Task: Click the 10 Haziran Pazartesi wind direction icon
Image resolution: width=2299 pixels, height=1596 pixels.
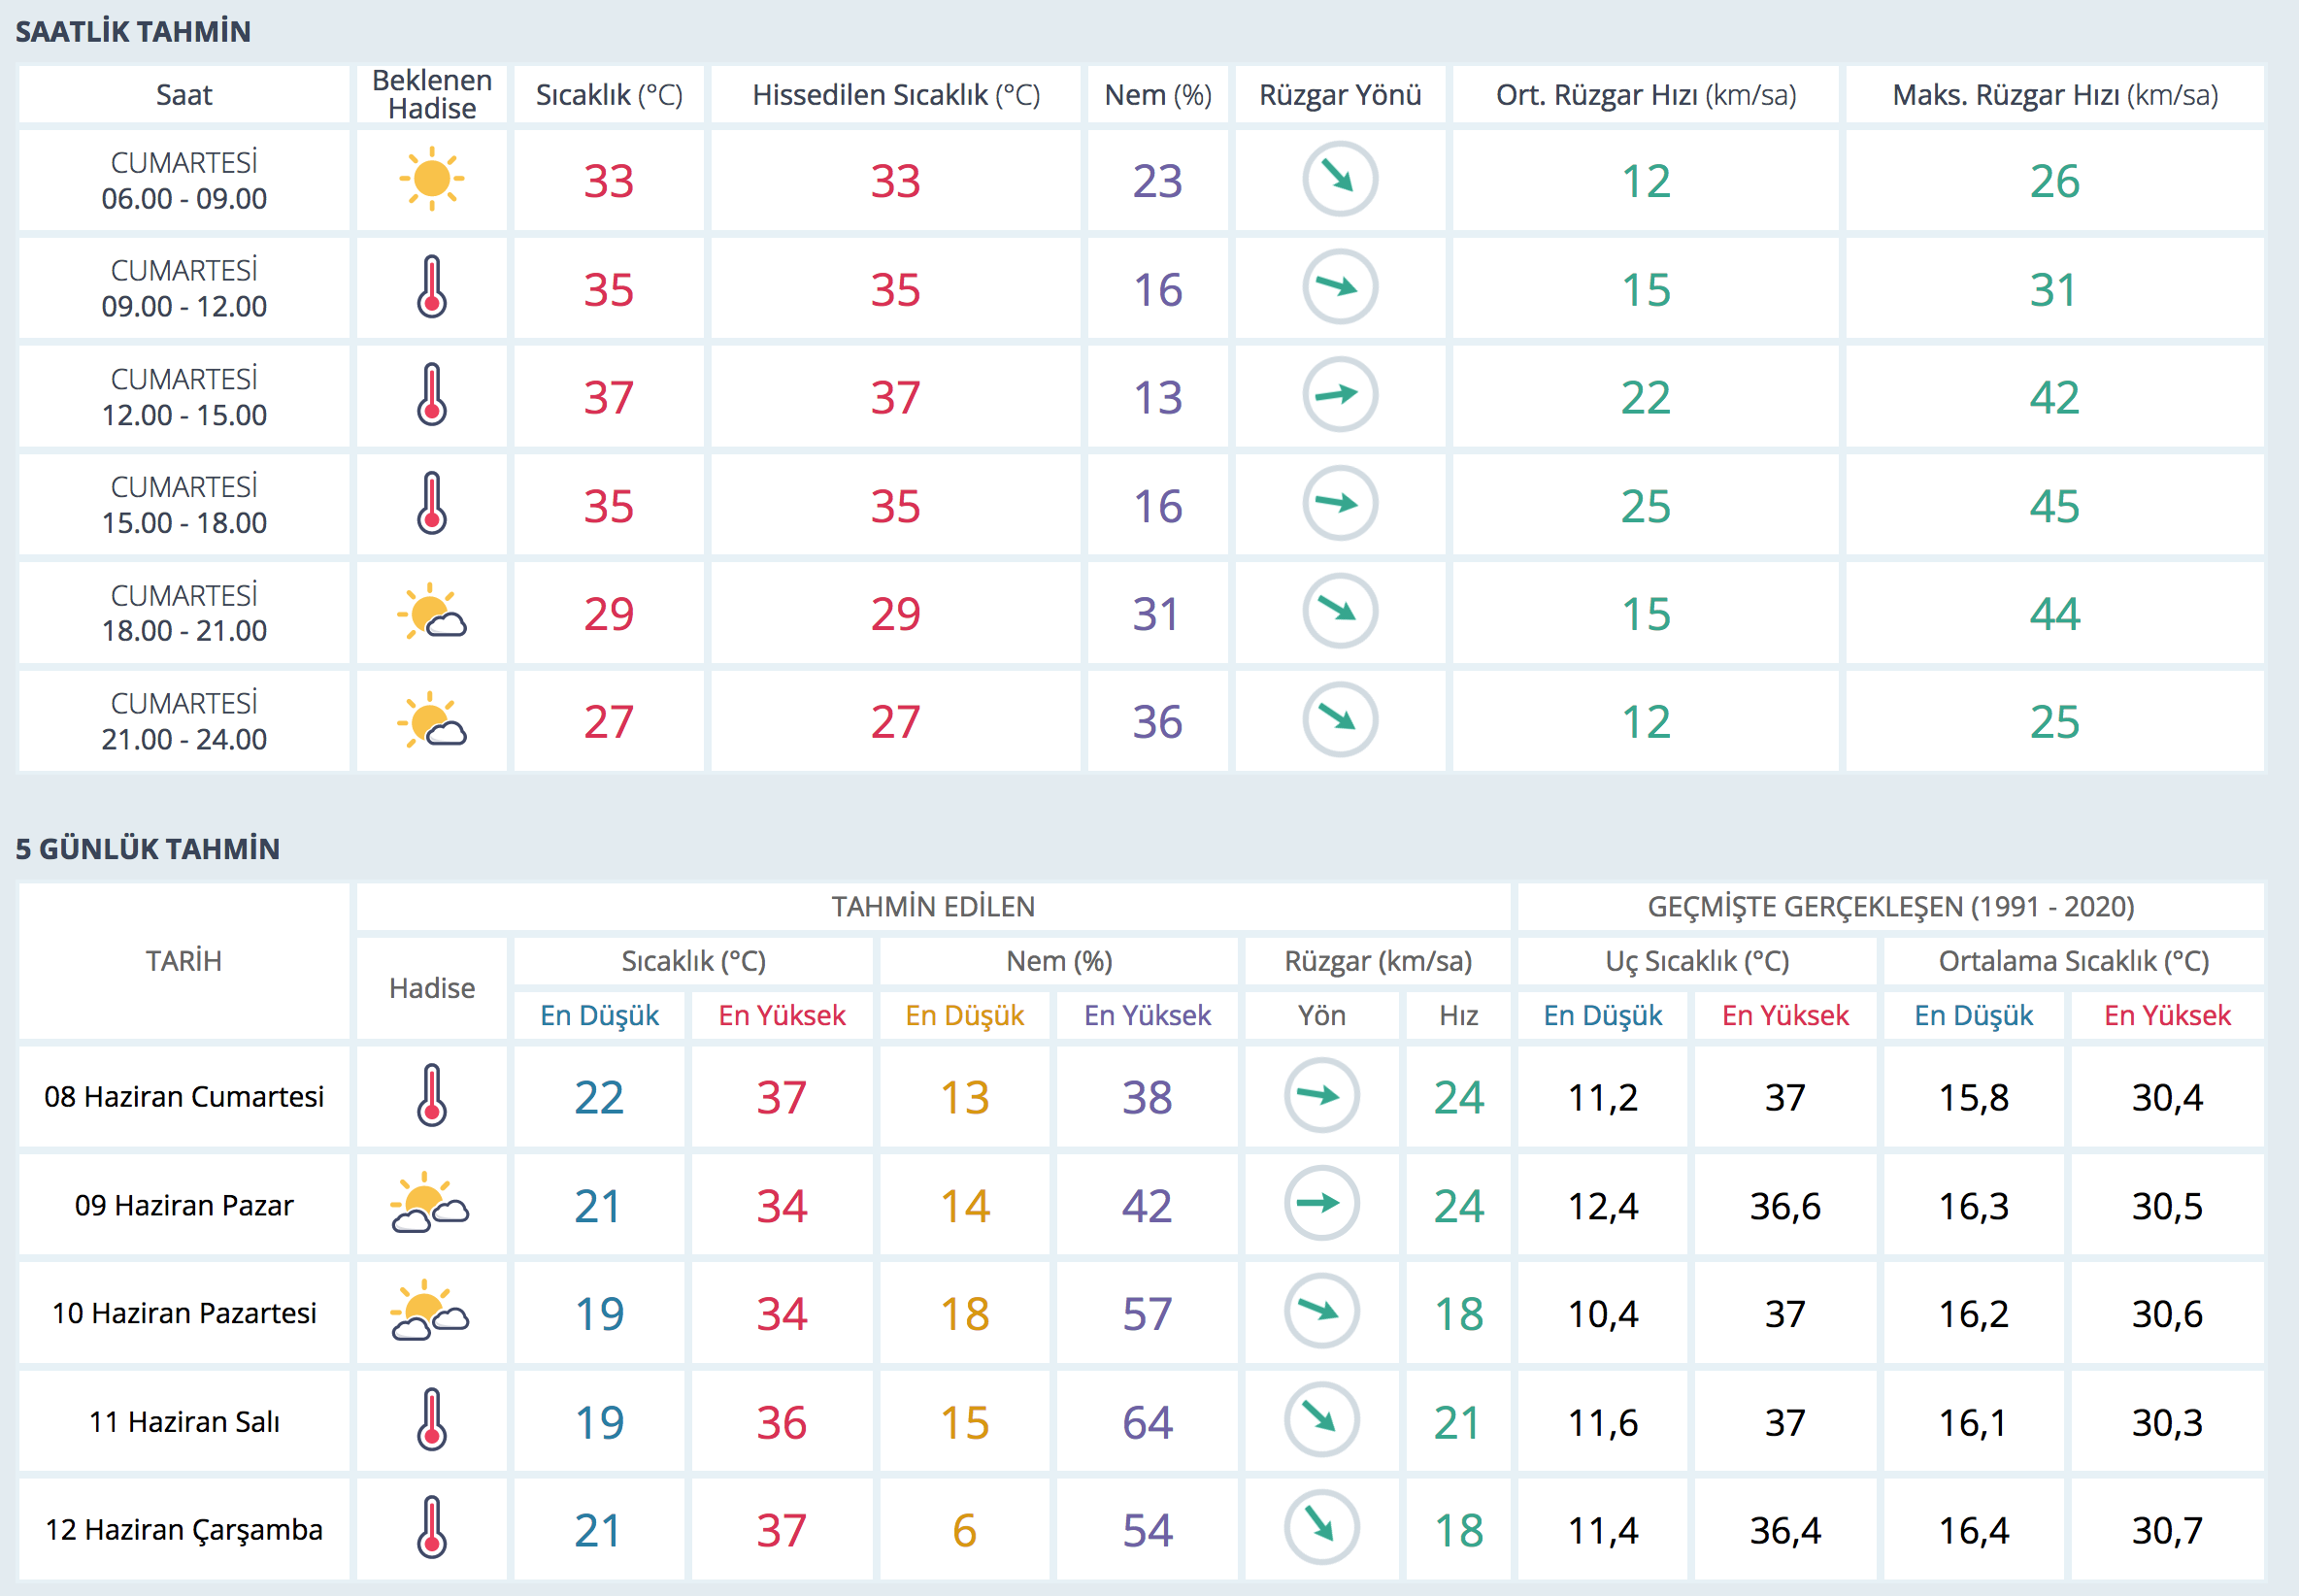Action: pyautogui.click(x=1321, y=1312)
